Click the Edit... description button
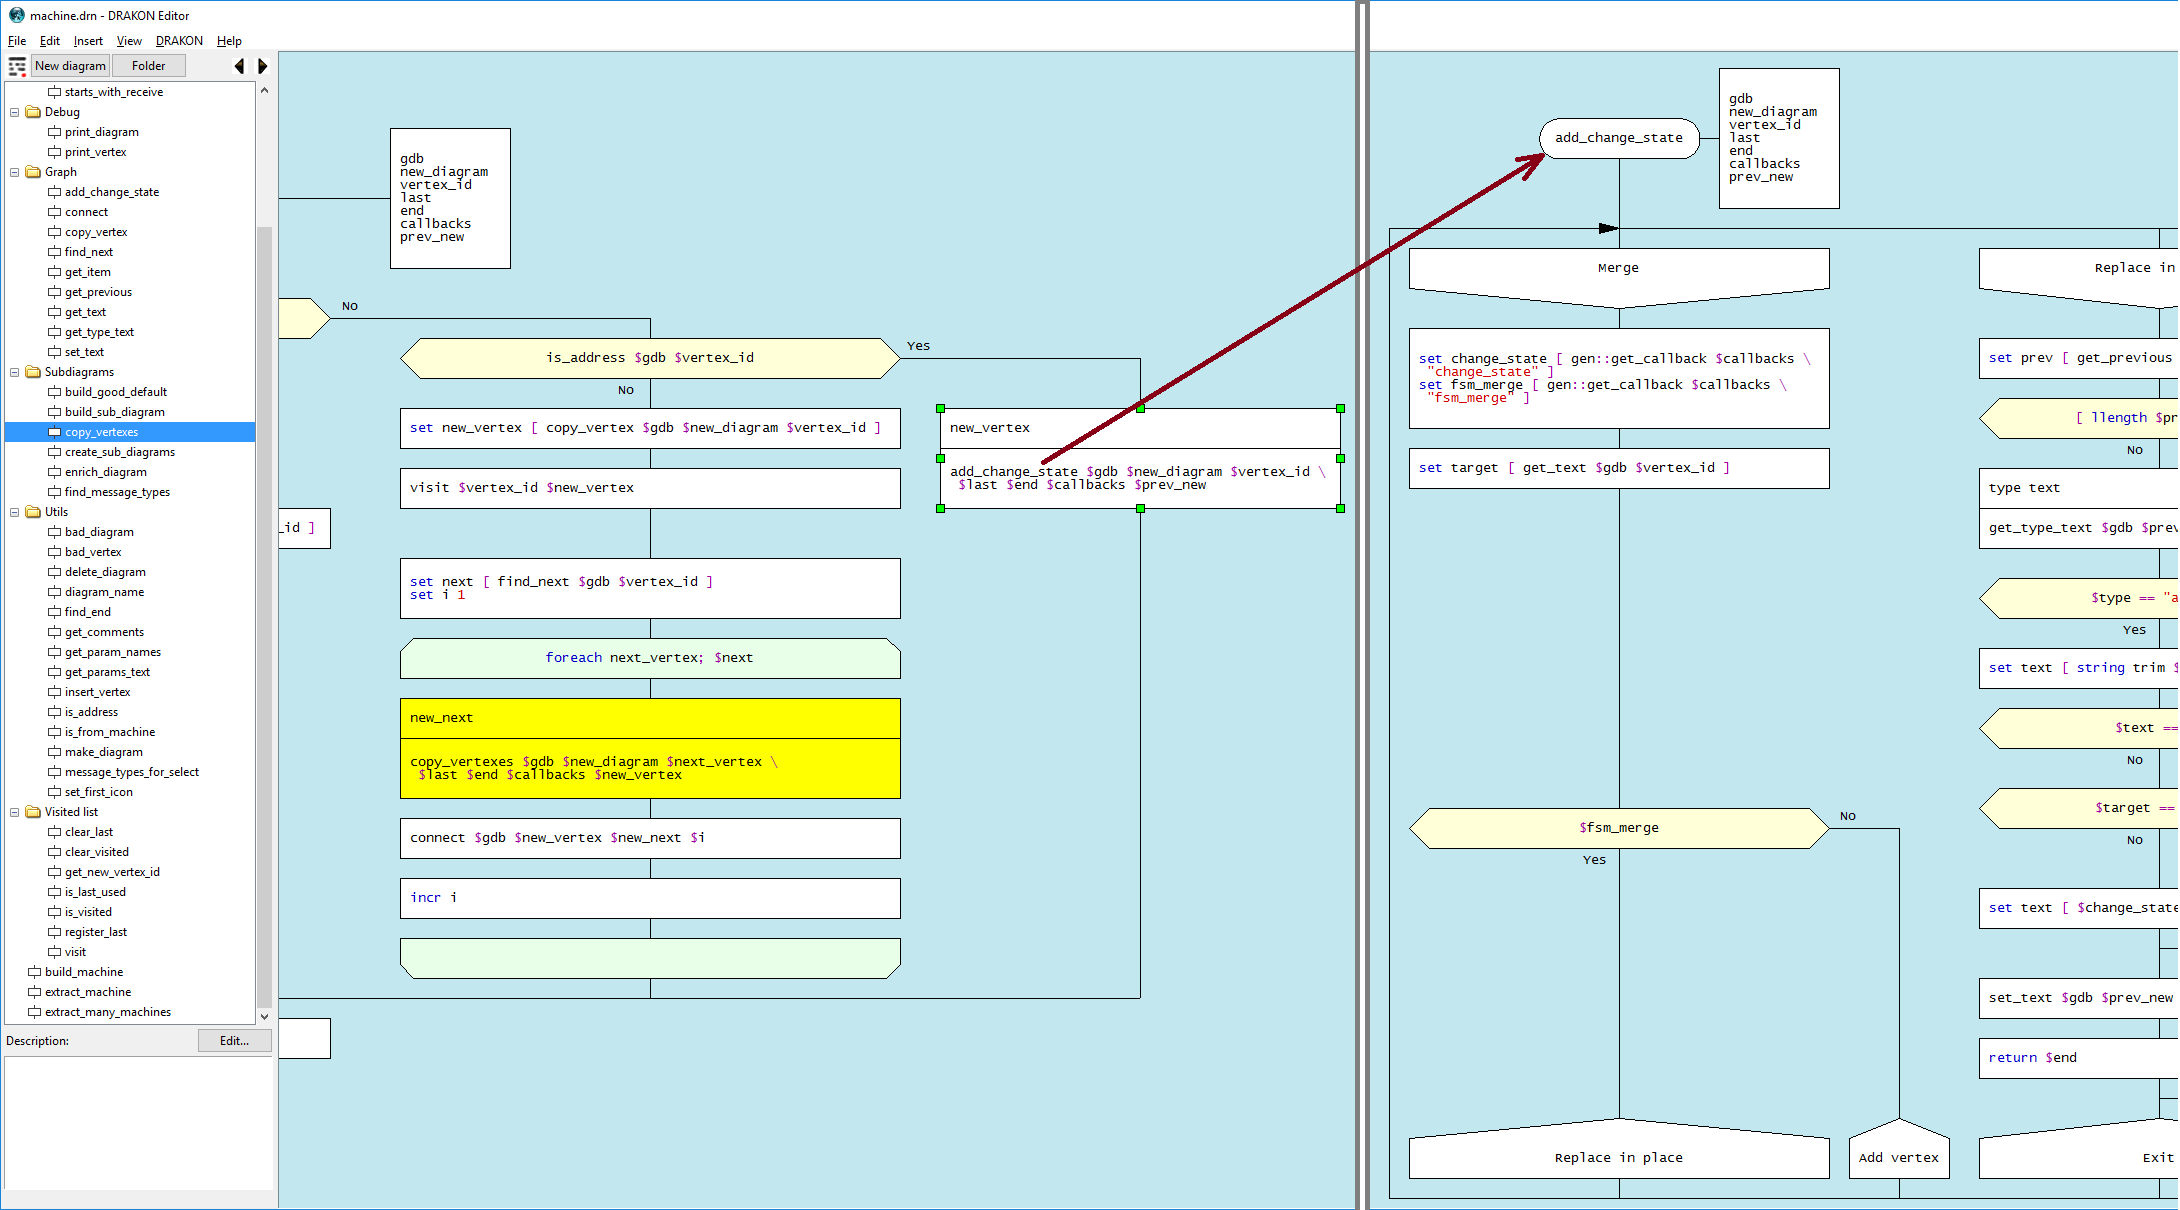Viewport: 2180px width, 1210px height. tap(234, 1041)
